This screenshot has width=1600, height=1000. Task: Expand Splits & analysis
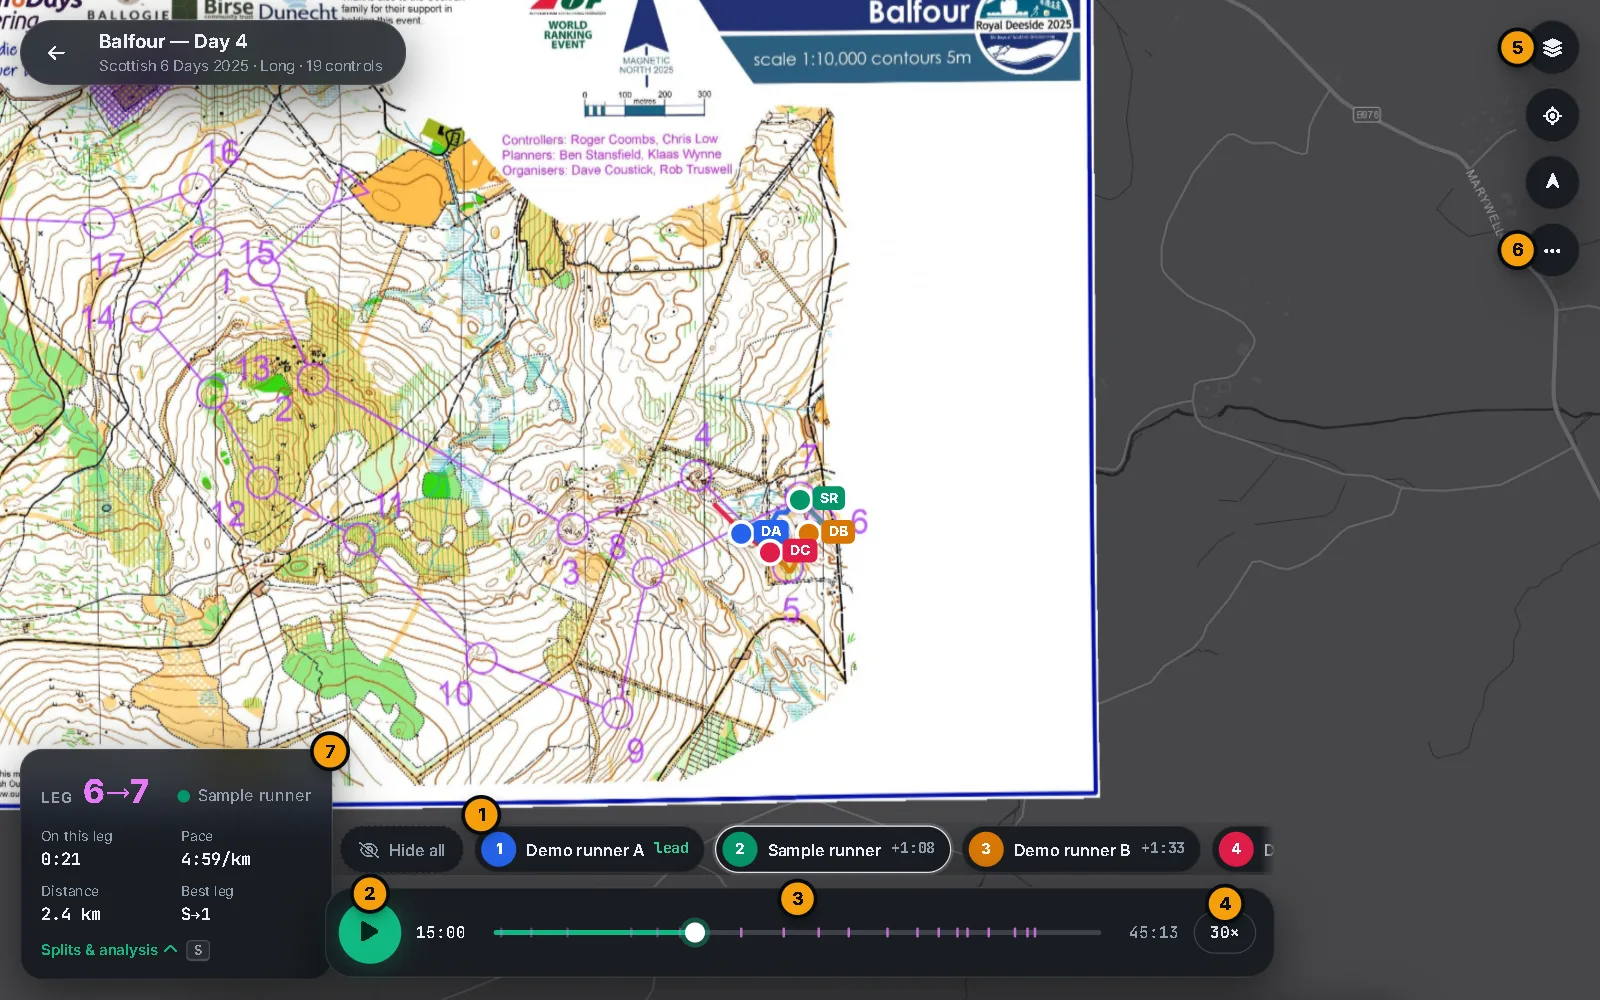coord(109,950)
